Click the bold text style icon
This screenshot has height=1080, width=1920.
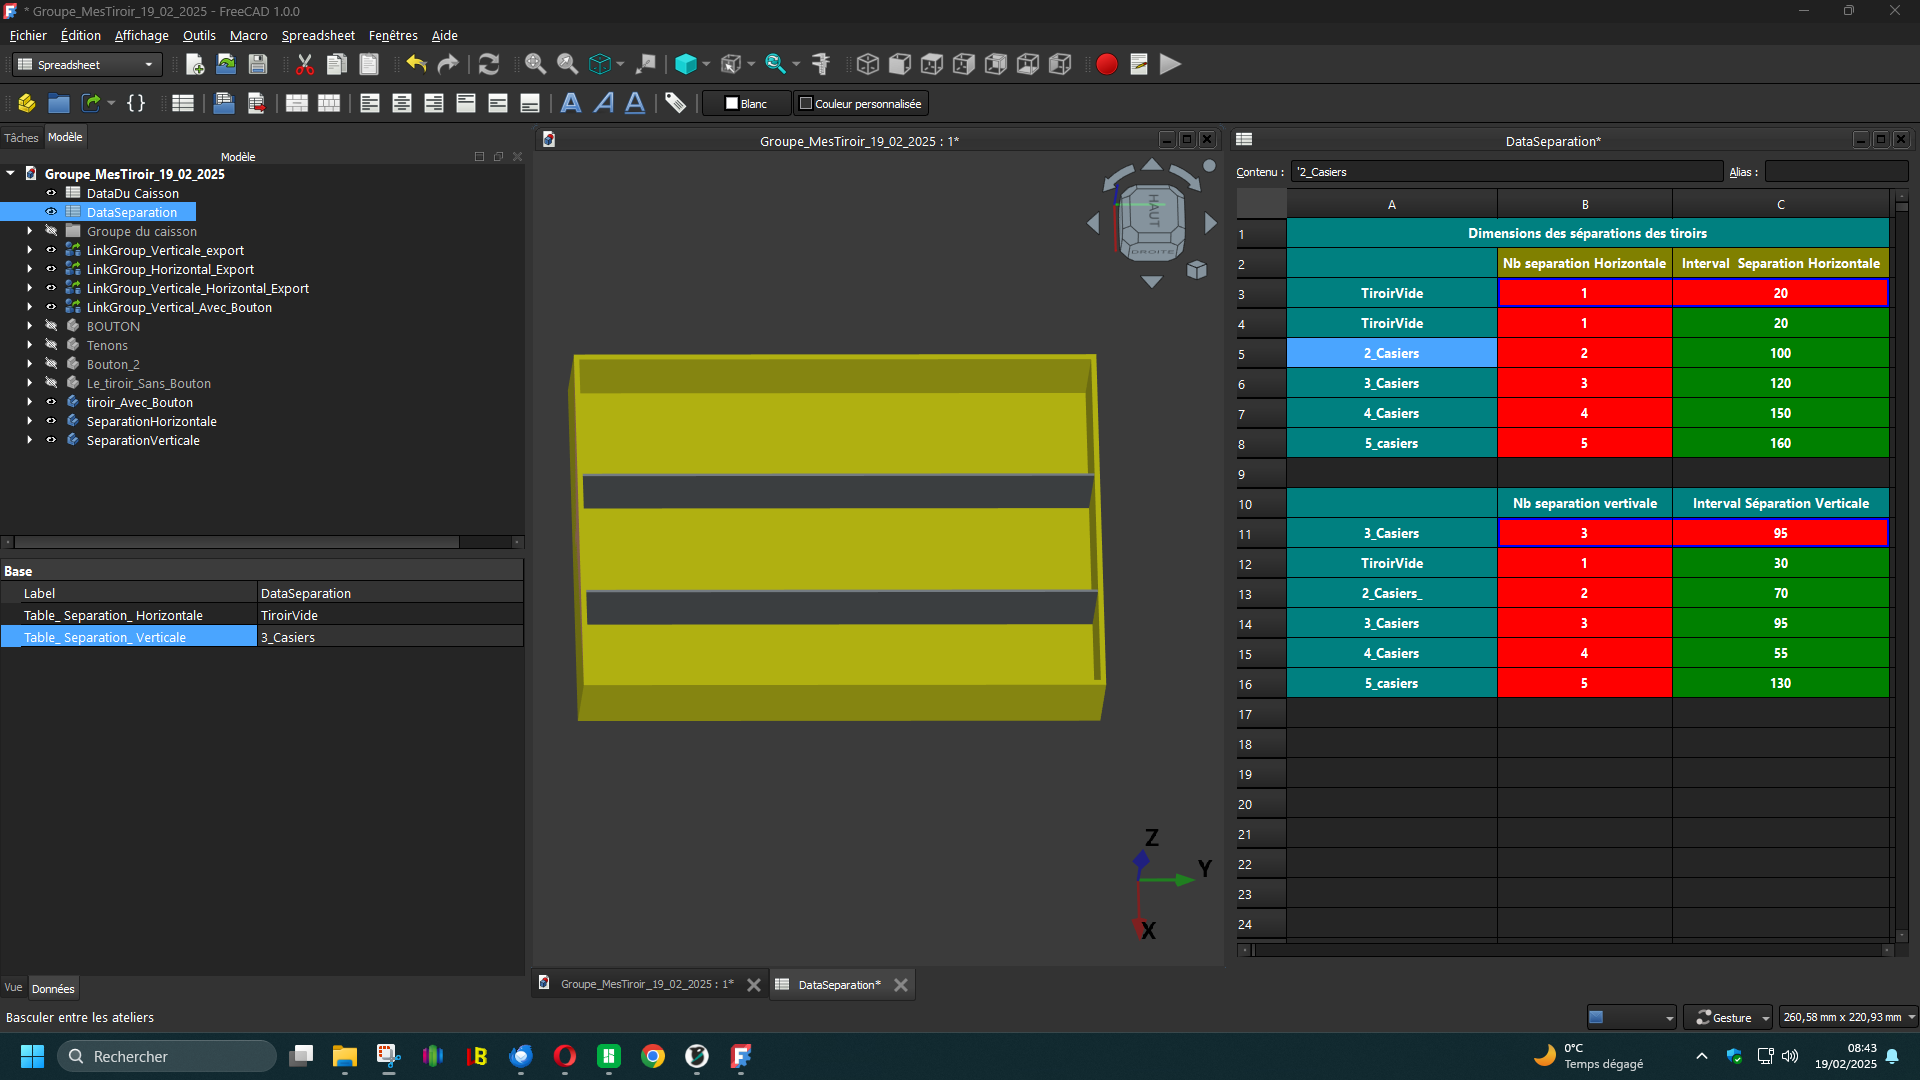pos(571,103)
